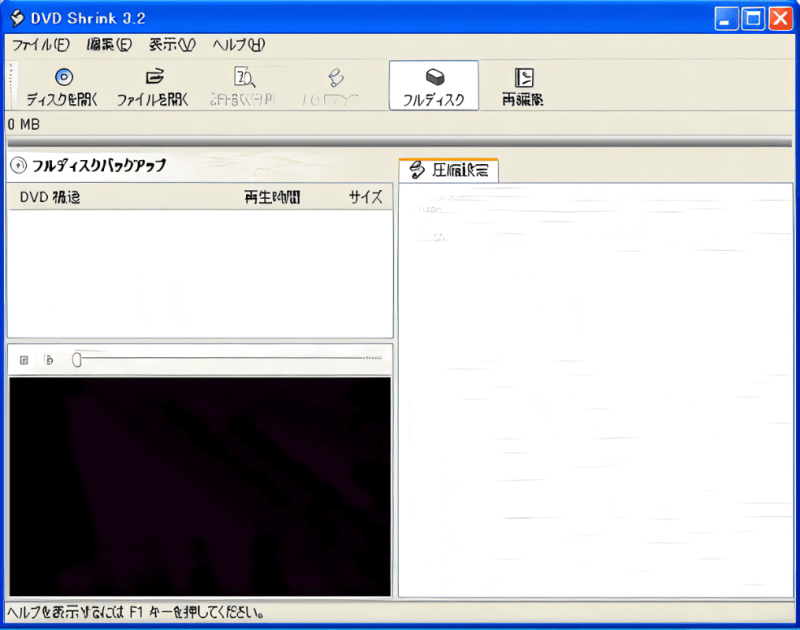Click the disc icon beside フルディスクバックアップ

pyautogui.click(x=18, y=165)
